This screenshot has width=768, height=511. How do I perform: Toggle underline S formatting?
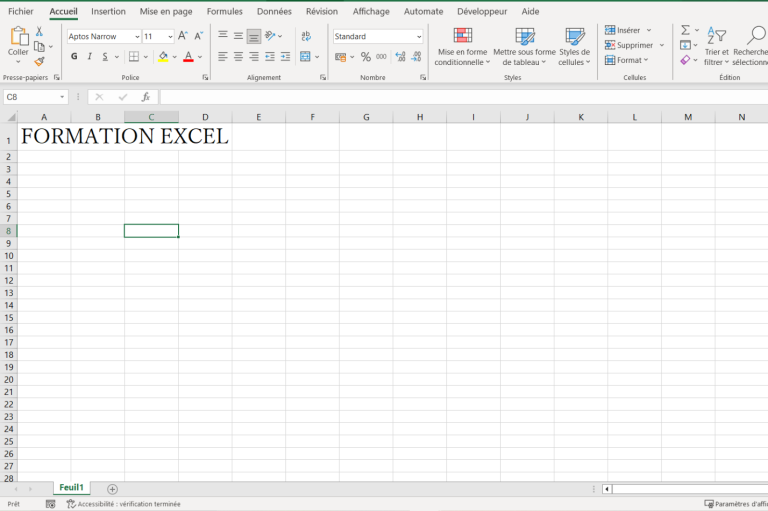105,57
